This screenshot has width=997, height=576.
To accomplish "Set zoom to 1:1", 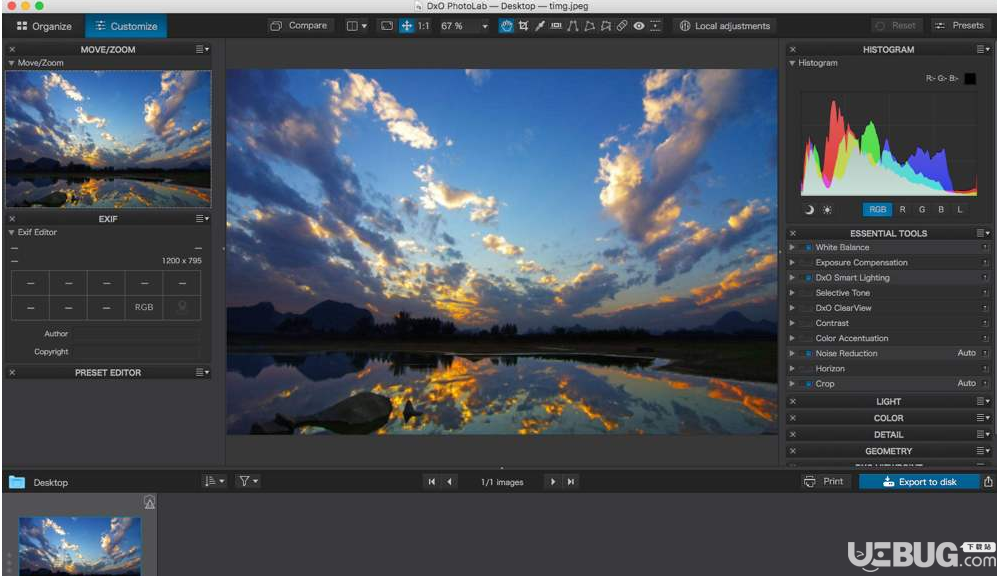I will pyautogui.click(x=423, y=26).
